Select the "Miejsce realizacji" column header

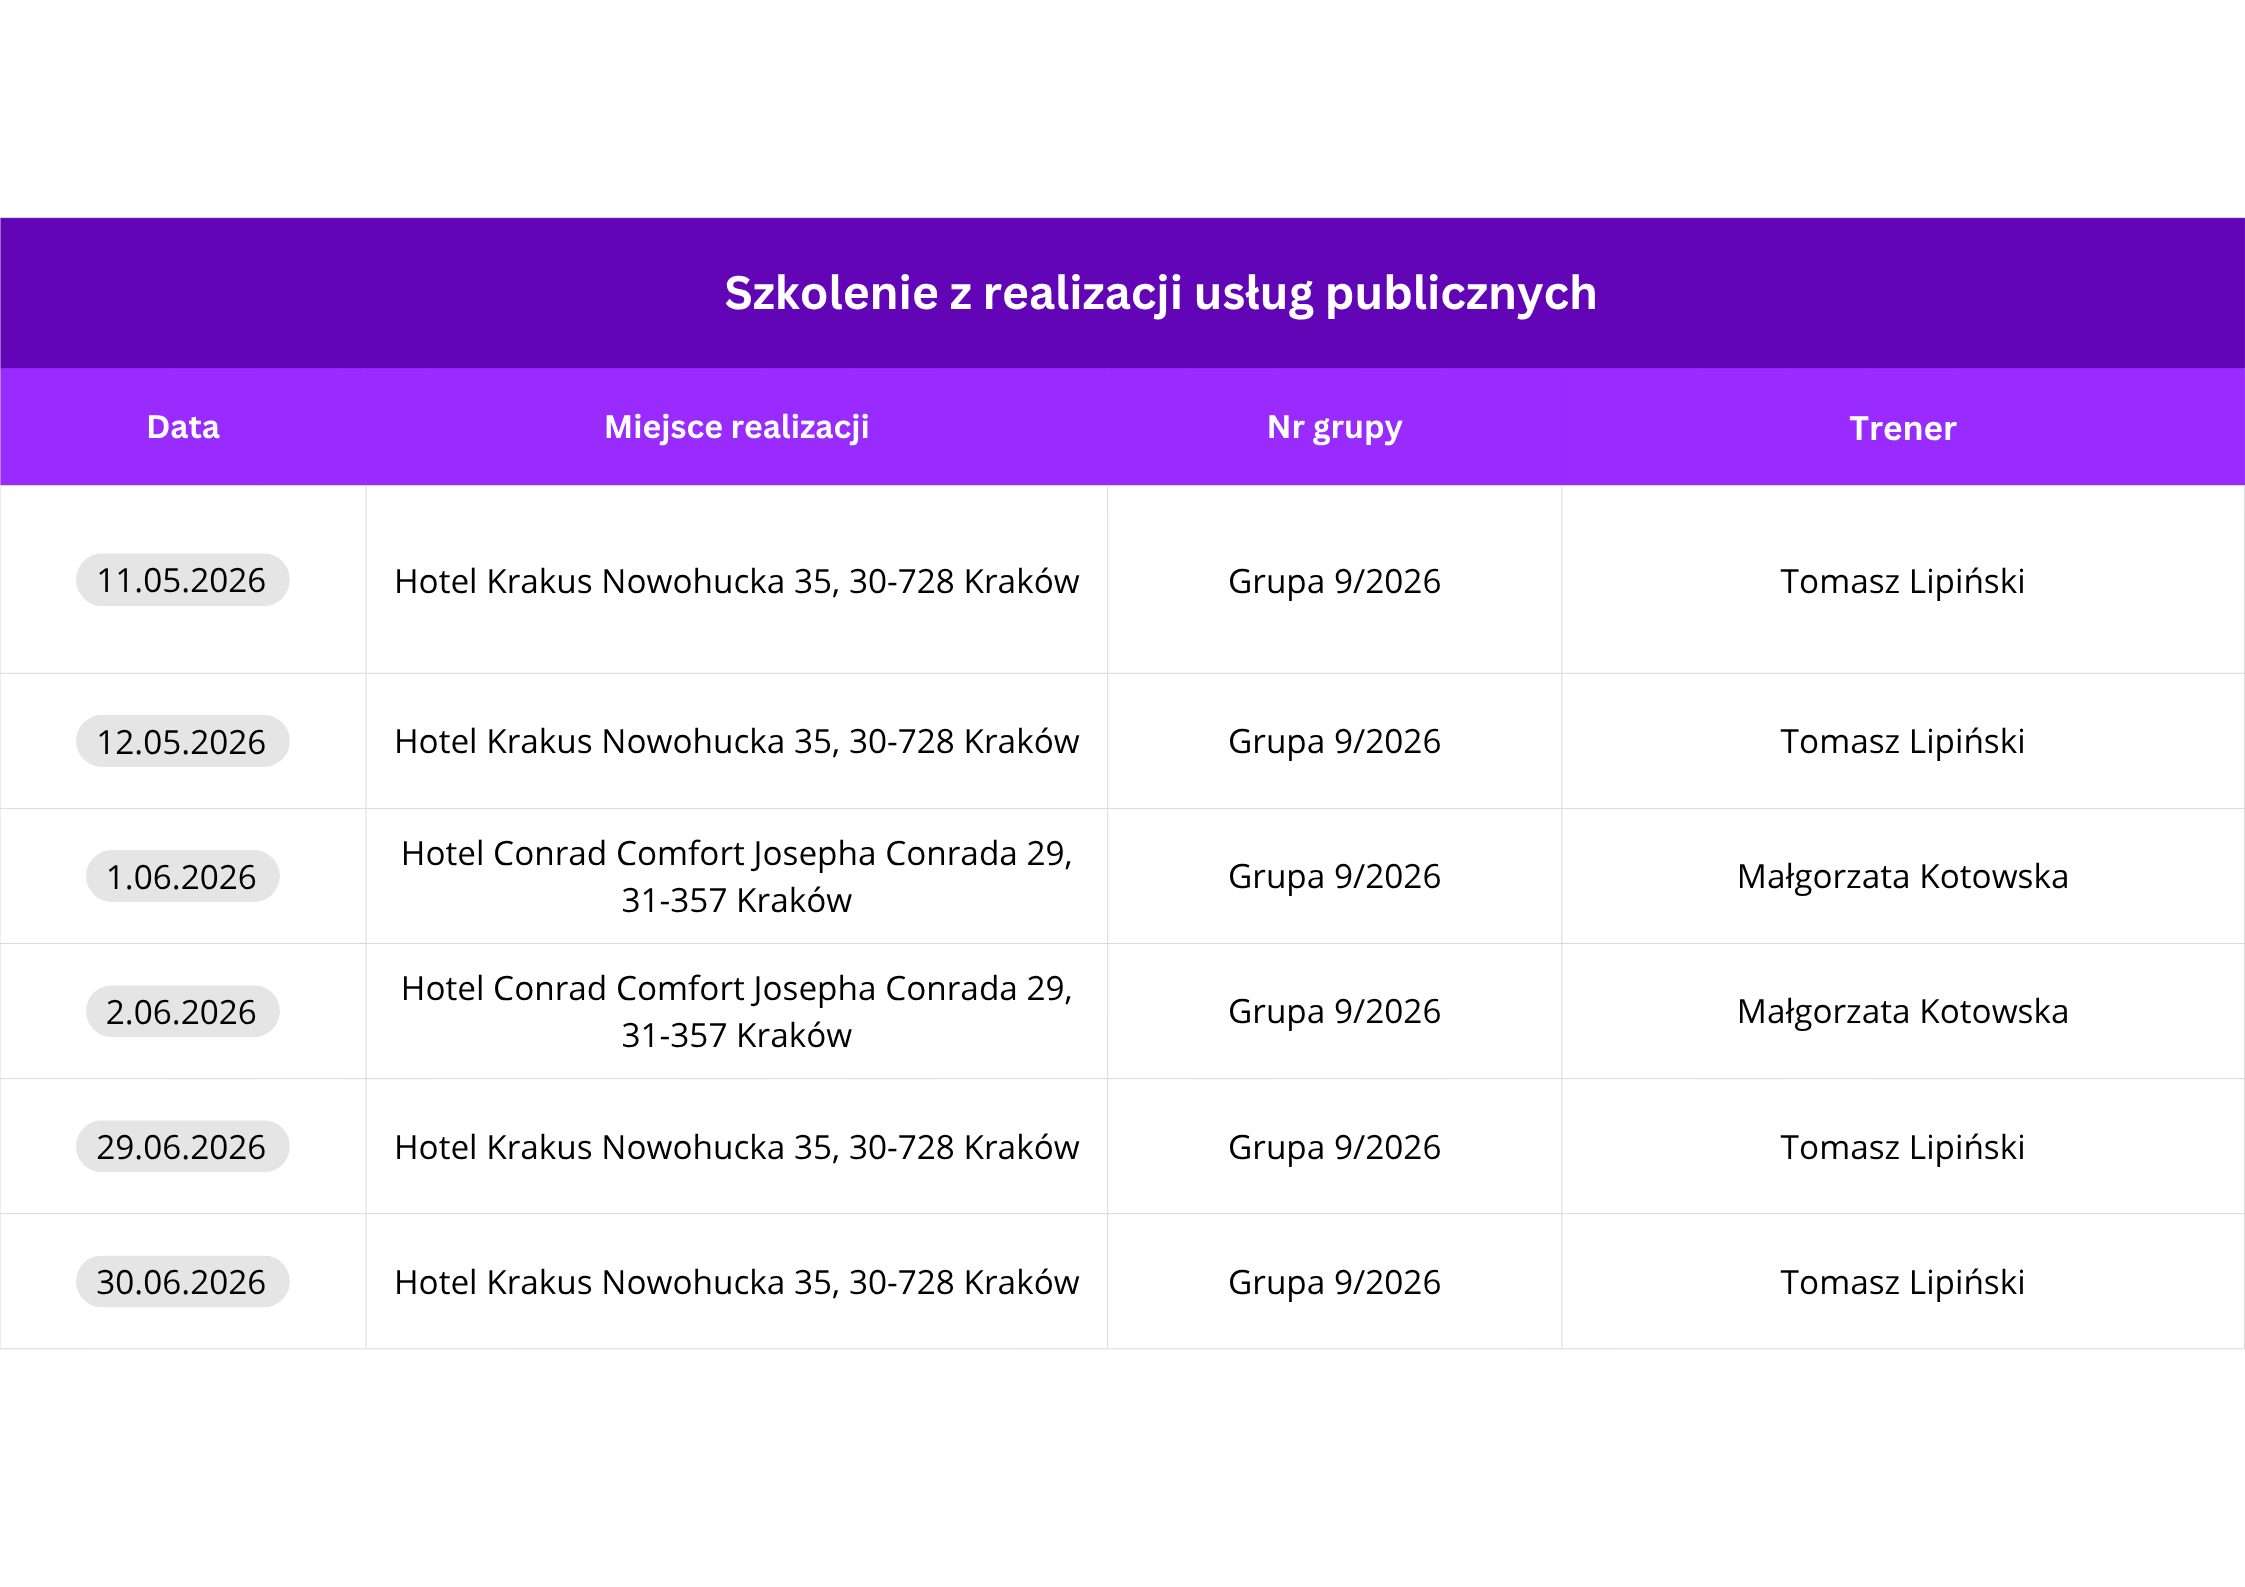coord(737,427)
